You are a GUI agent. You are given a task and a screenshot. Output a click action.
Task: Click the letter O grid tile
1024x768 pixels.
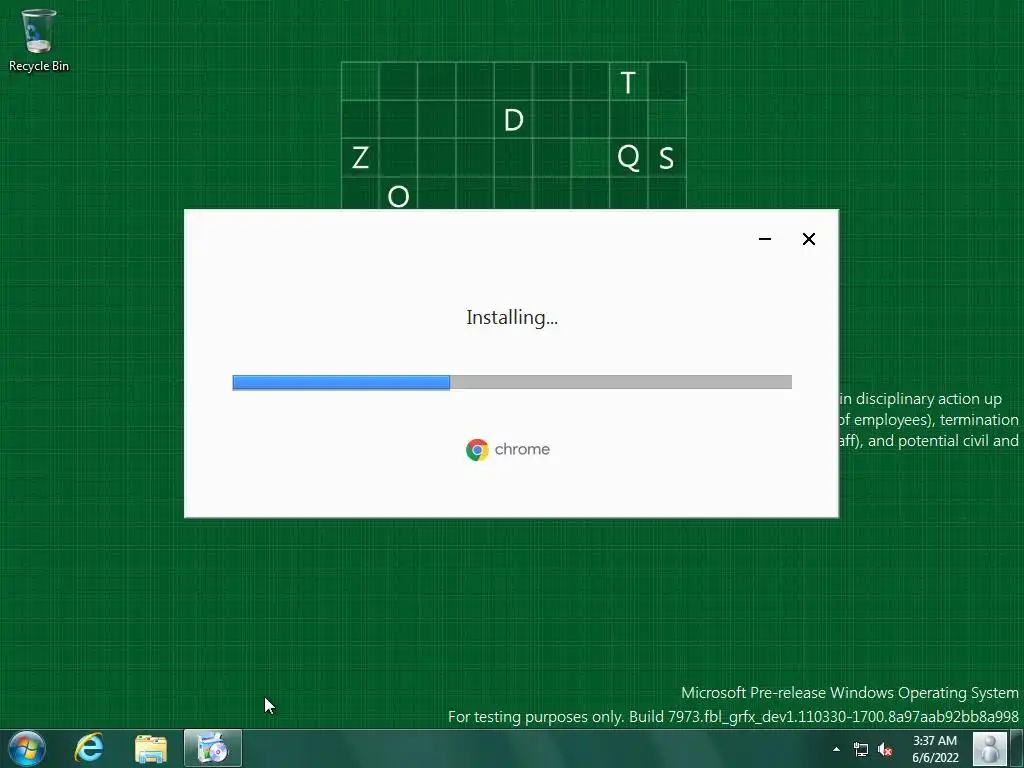(398, 194)
